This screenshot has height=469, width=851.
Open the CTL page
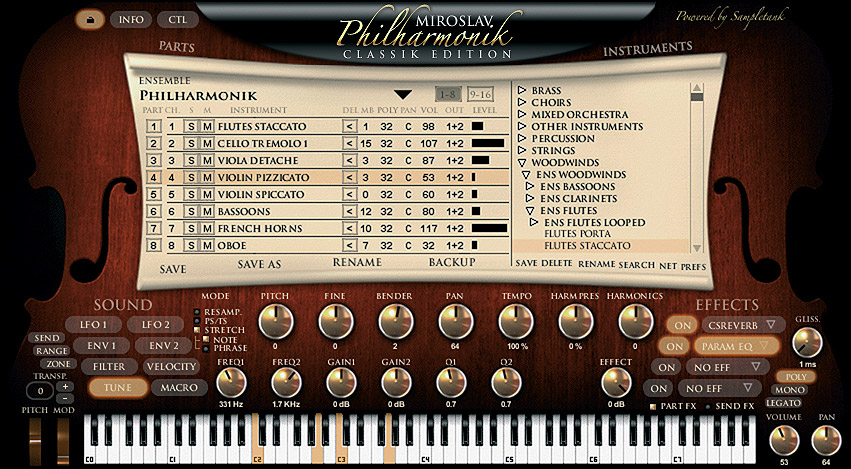(177, 20)
